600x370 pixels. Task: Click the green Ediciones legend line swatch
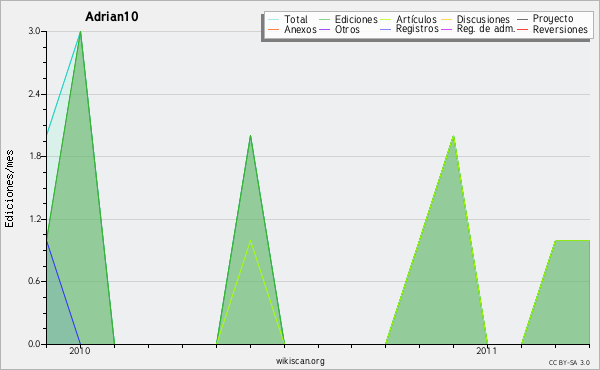point(324,19)
